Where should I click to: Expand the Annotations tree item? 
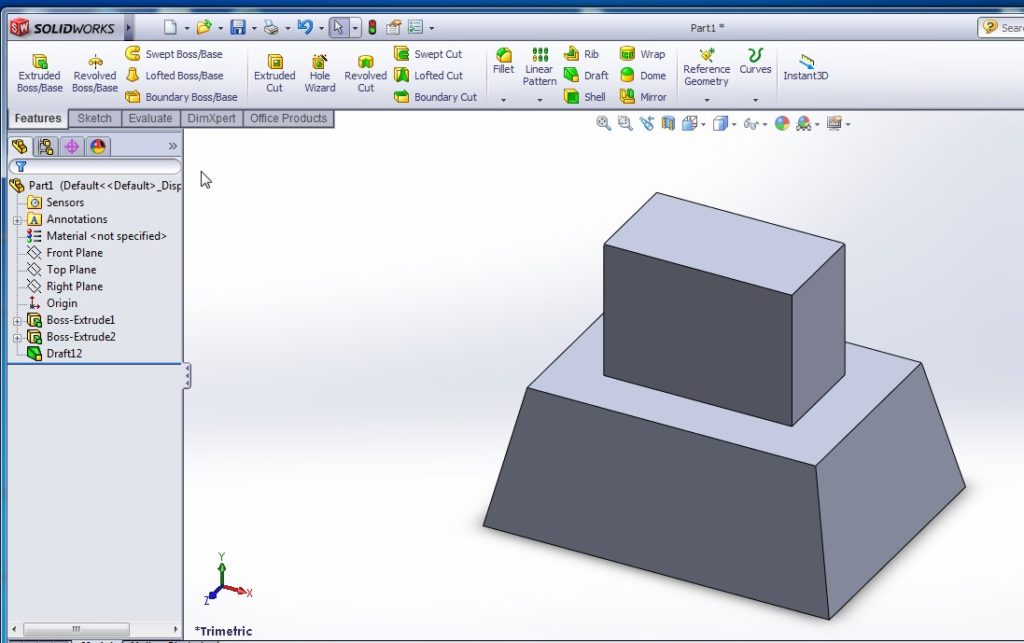[x=17, y=219]
